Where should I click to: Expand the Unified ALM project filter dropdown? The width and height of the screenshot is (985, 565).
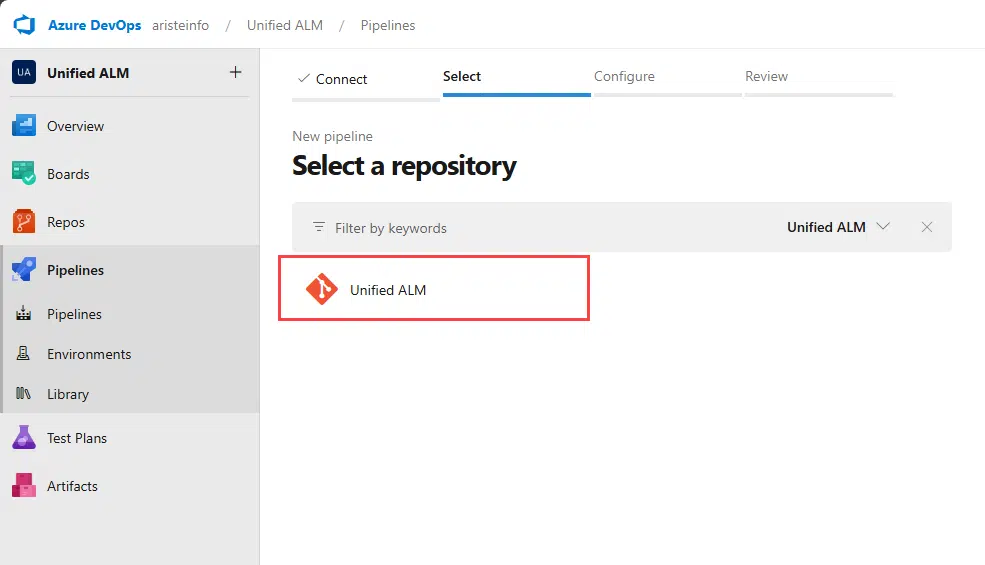(x=838, y=227)
